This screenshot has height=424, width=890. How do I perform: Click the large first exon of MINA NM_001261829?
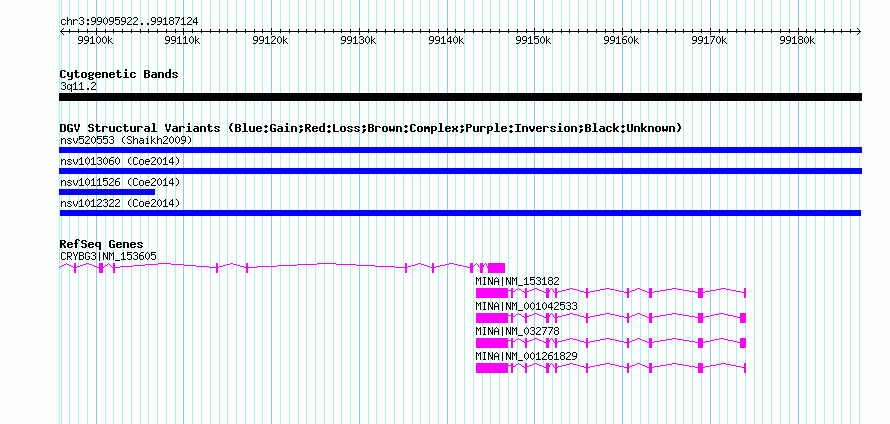492,368
